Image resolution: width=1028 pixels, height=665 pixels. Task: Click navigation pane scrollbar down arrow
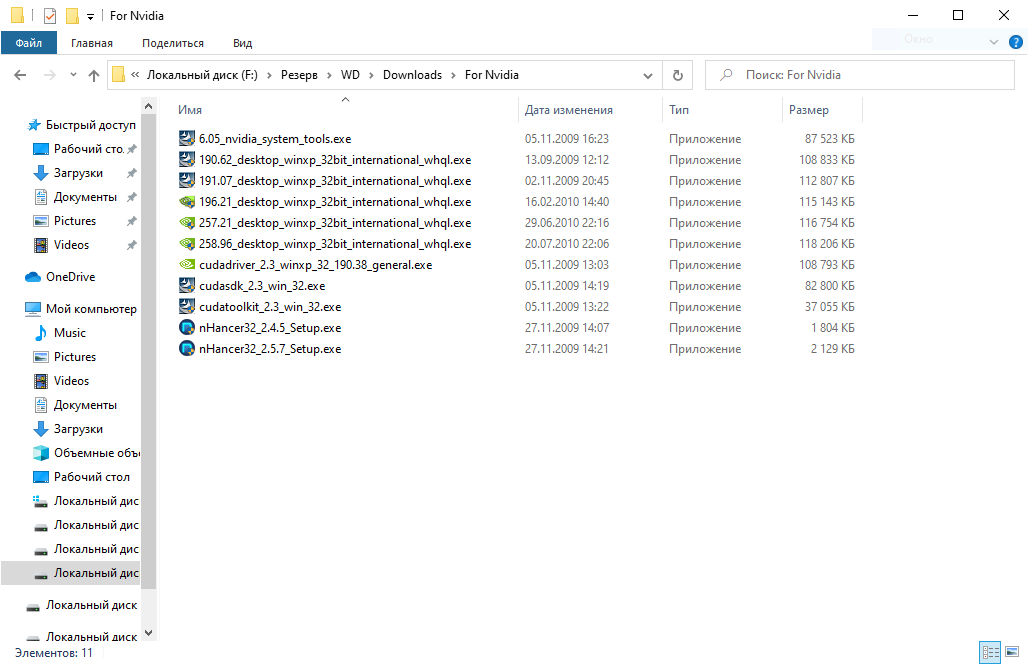[x=149, y=633]
